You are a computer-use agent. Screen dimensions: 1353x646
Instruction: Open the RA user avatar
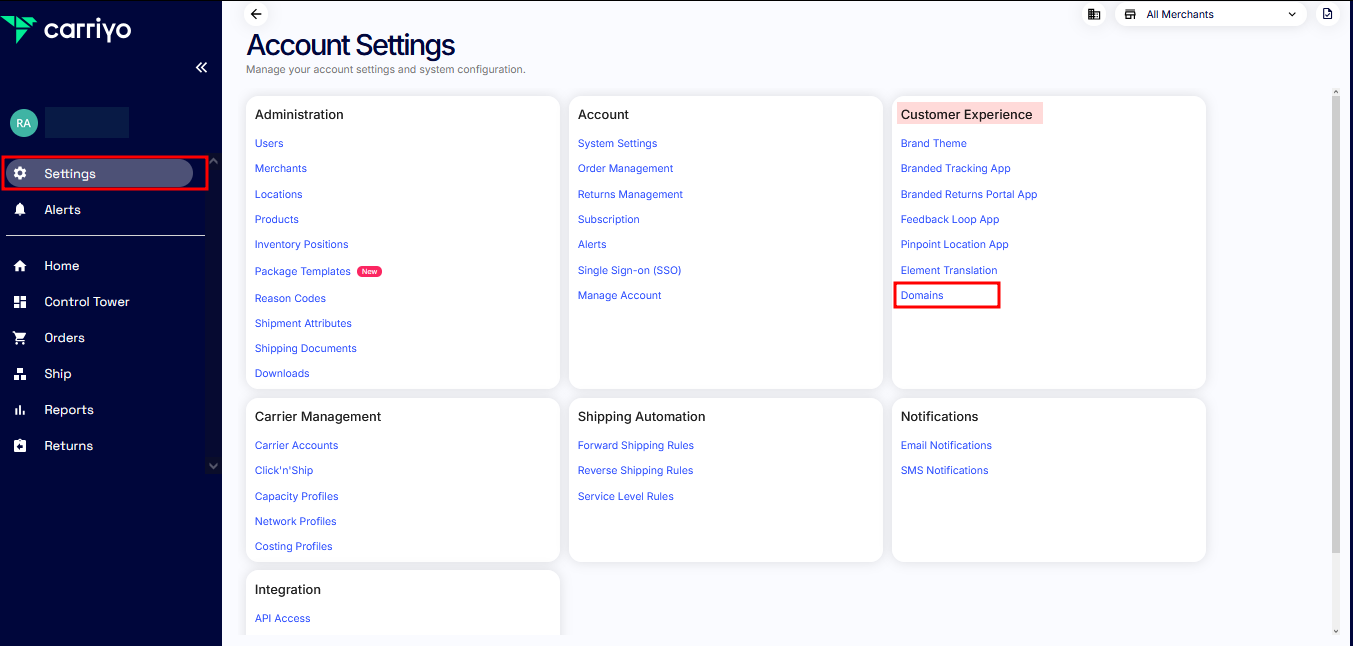click(x=23, y=123)
